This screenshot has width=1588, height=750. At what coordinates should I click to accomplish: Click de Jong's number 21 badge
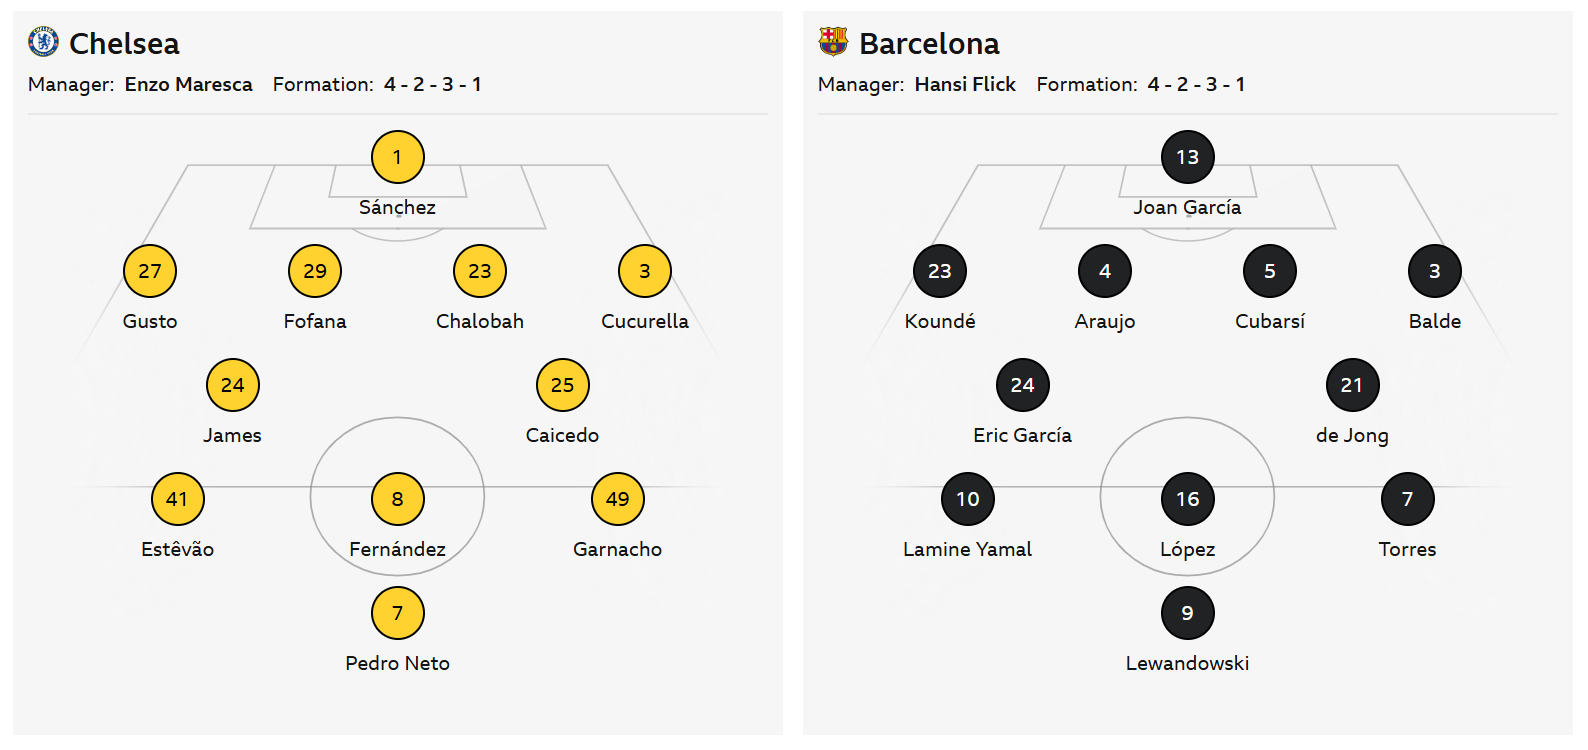click(1352, 385)
